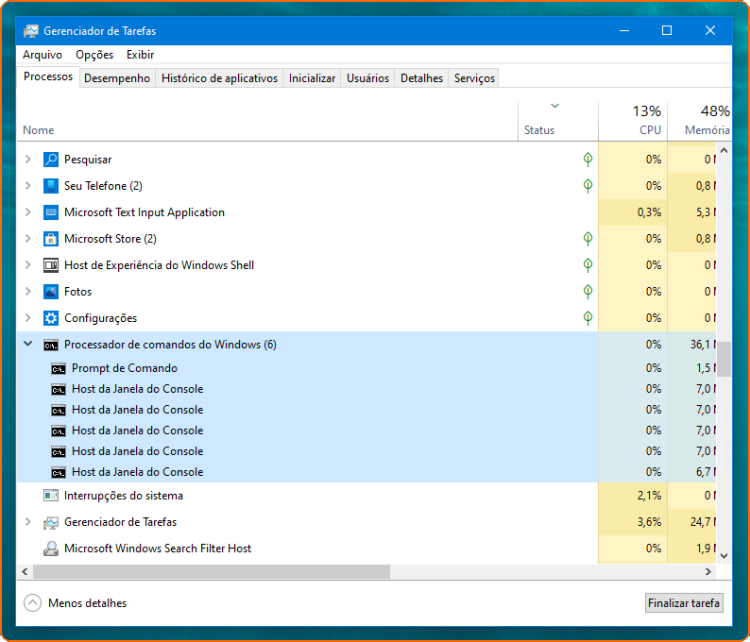Click 2,1% CPU value of Interrupções
Image resolution: width=750 pixels, height=642 pixels.
[649, 496]
